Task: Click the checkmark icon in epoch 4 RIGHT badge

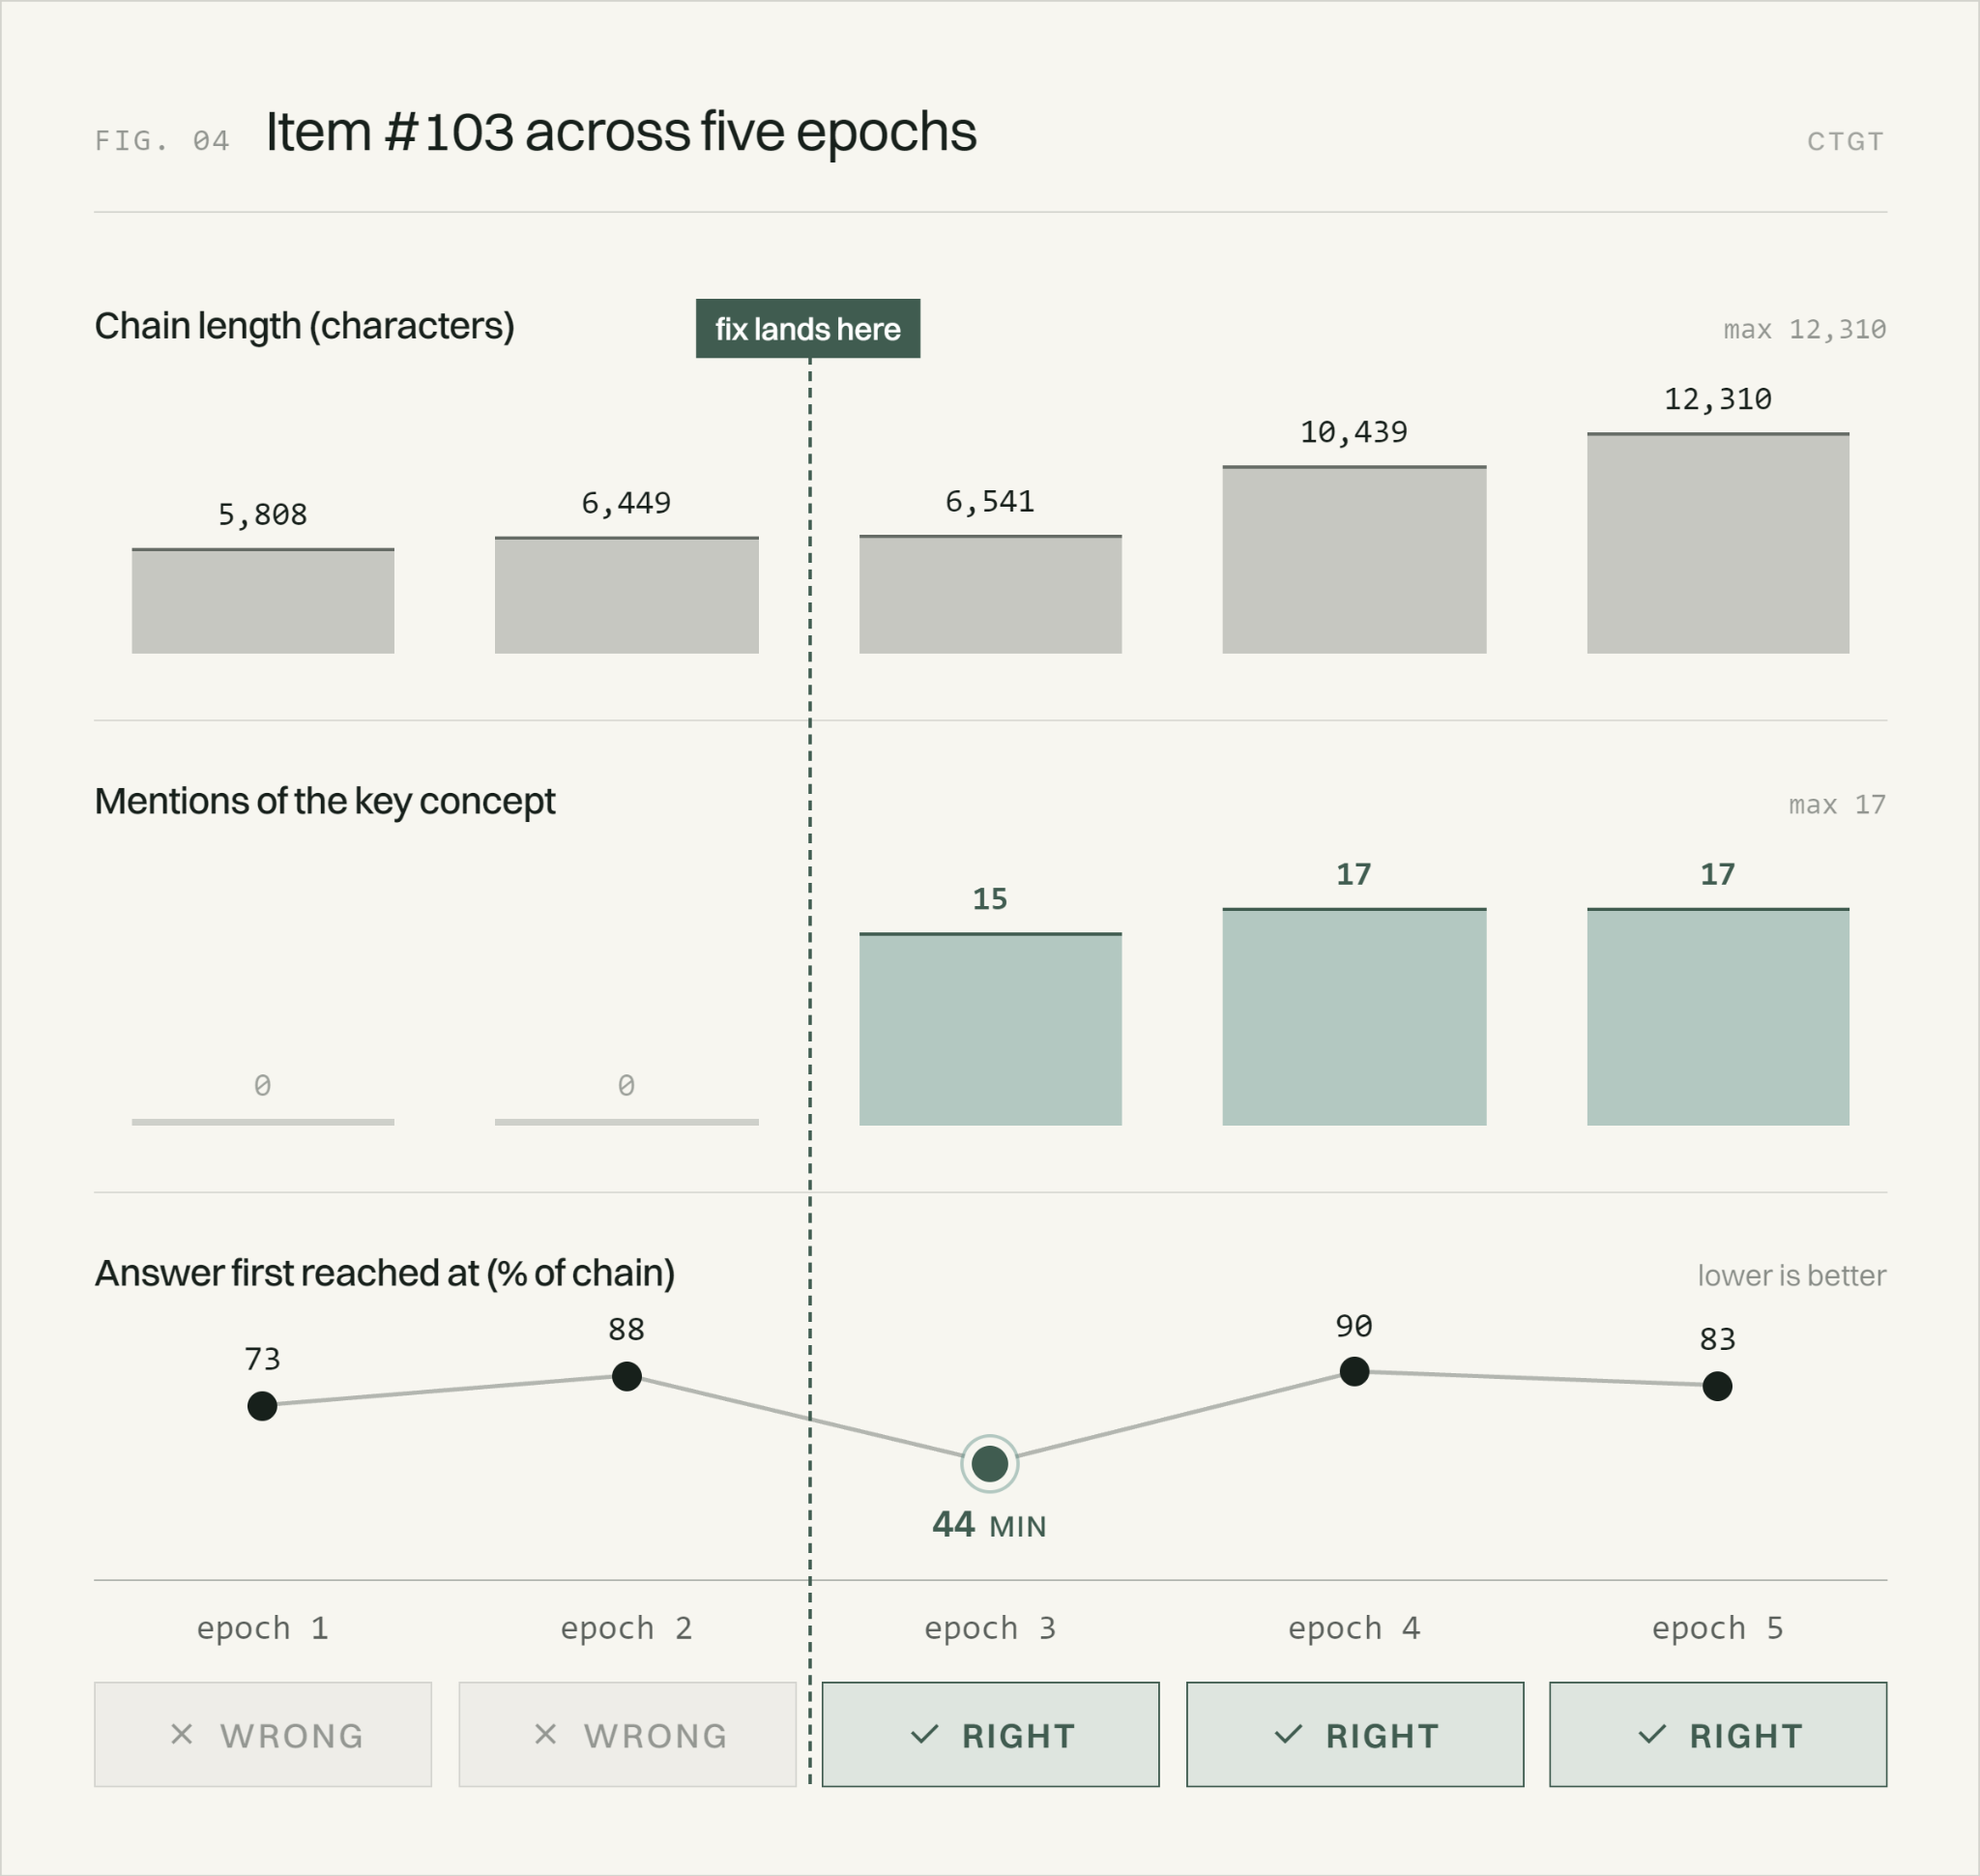Action: (1289, 1734)
